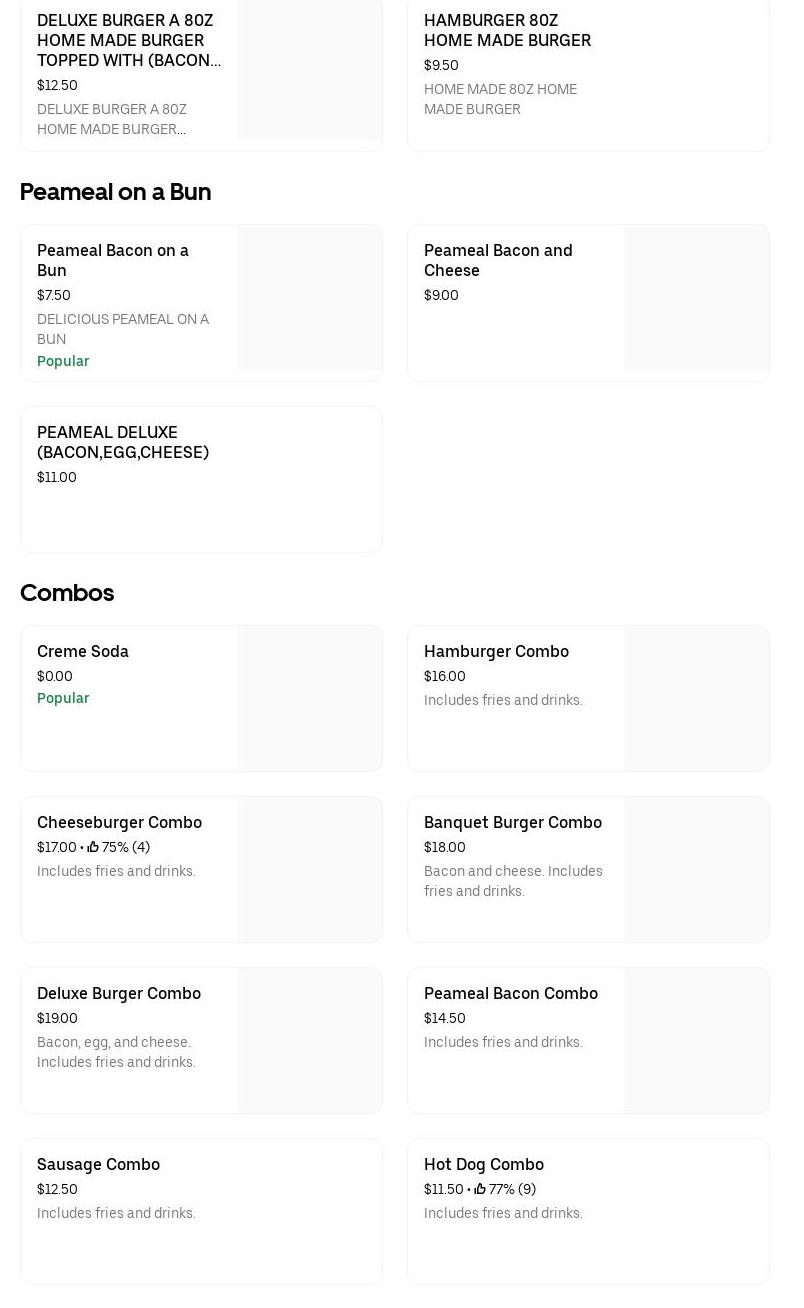Click the Combos section heading
Image resolution: width=804 pixels, height=1308 pixels.
click(67, 593)
